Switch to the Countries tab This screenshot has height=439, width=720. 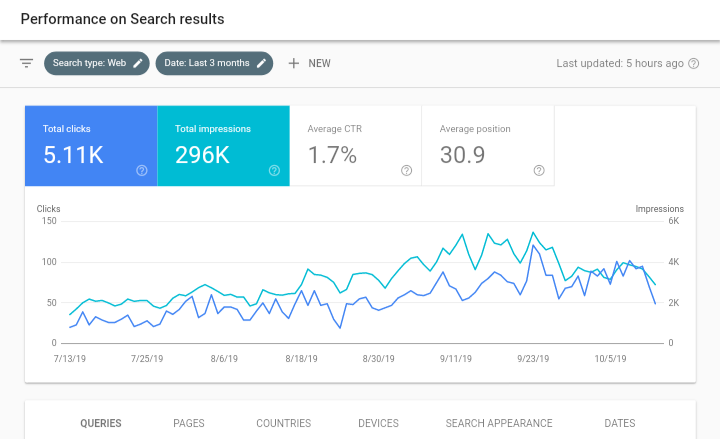[x=283, y=423]
